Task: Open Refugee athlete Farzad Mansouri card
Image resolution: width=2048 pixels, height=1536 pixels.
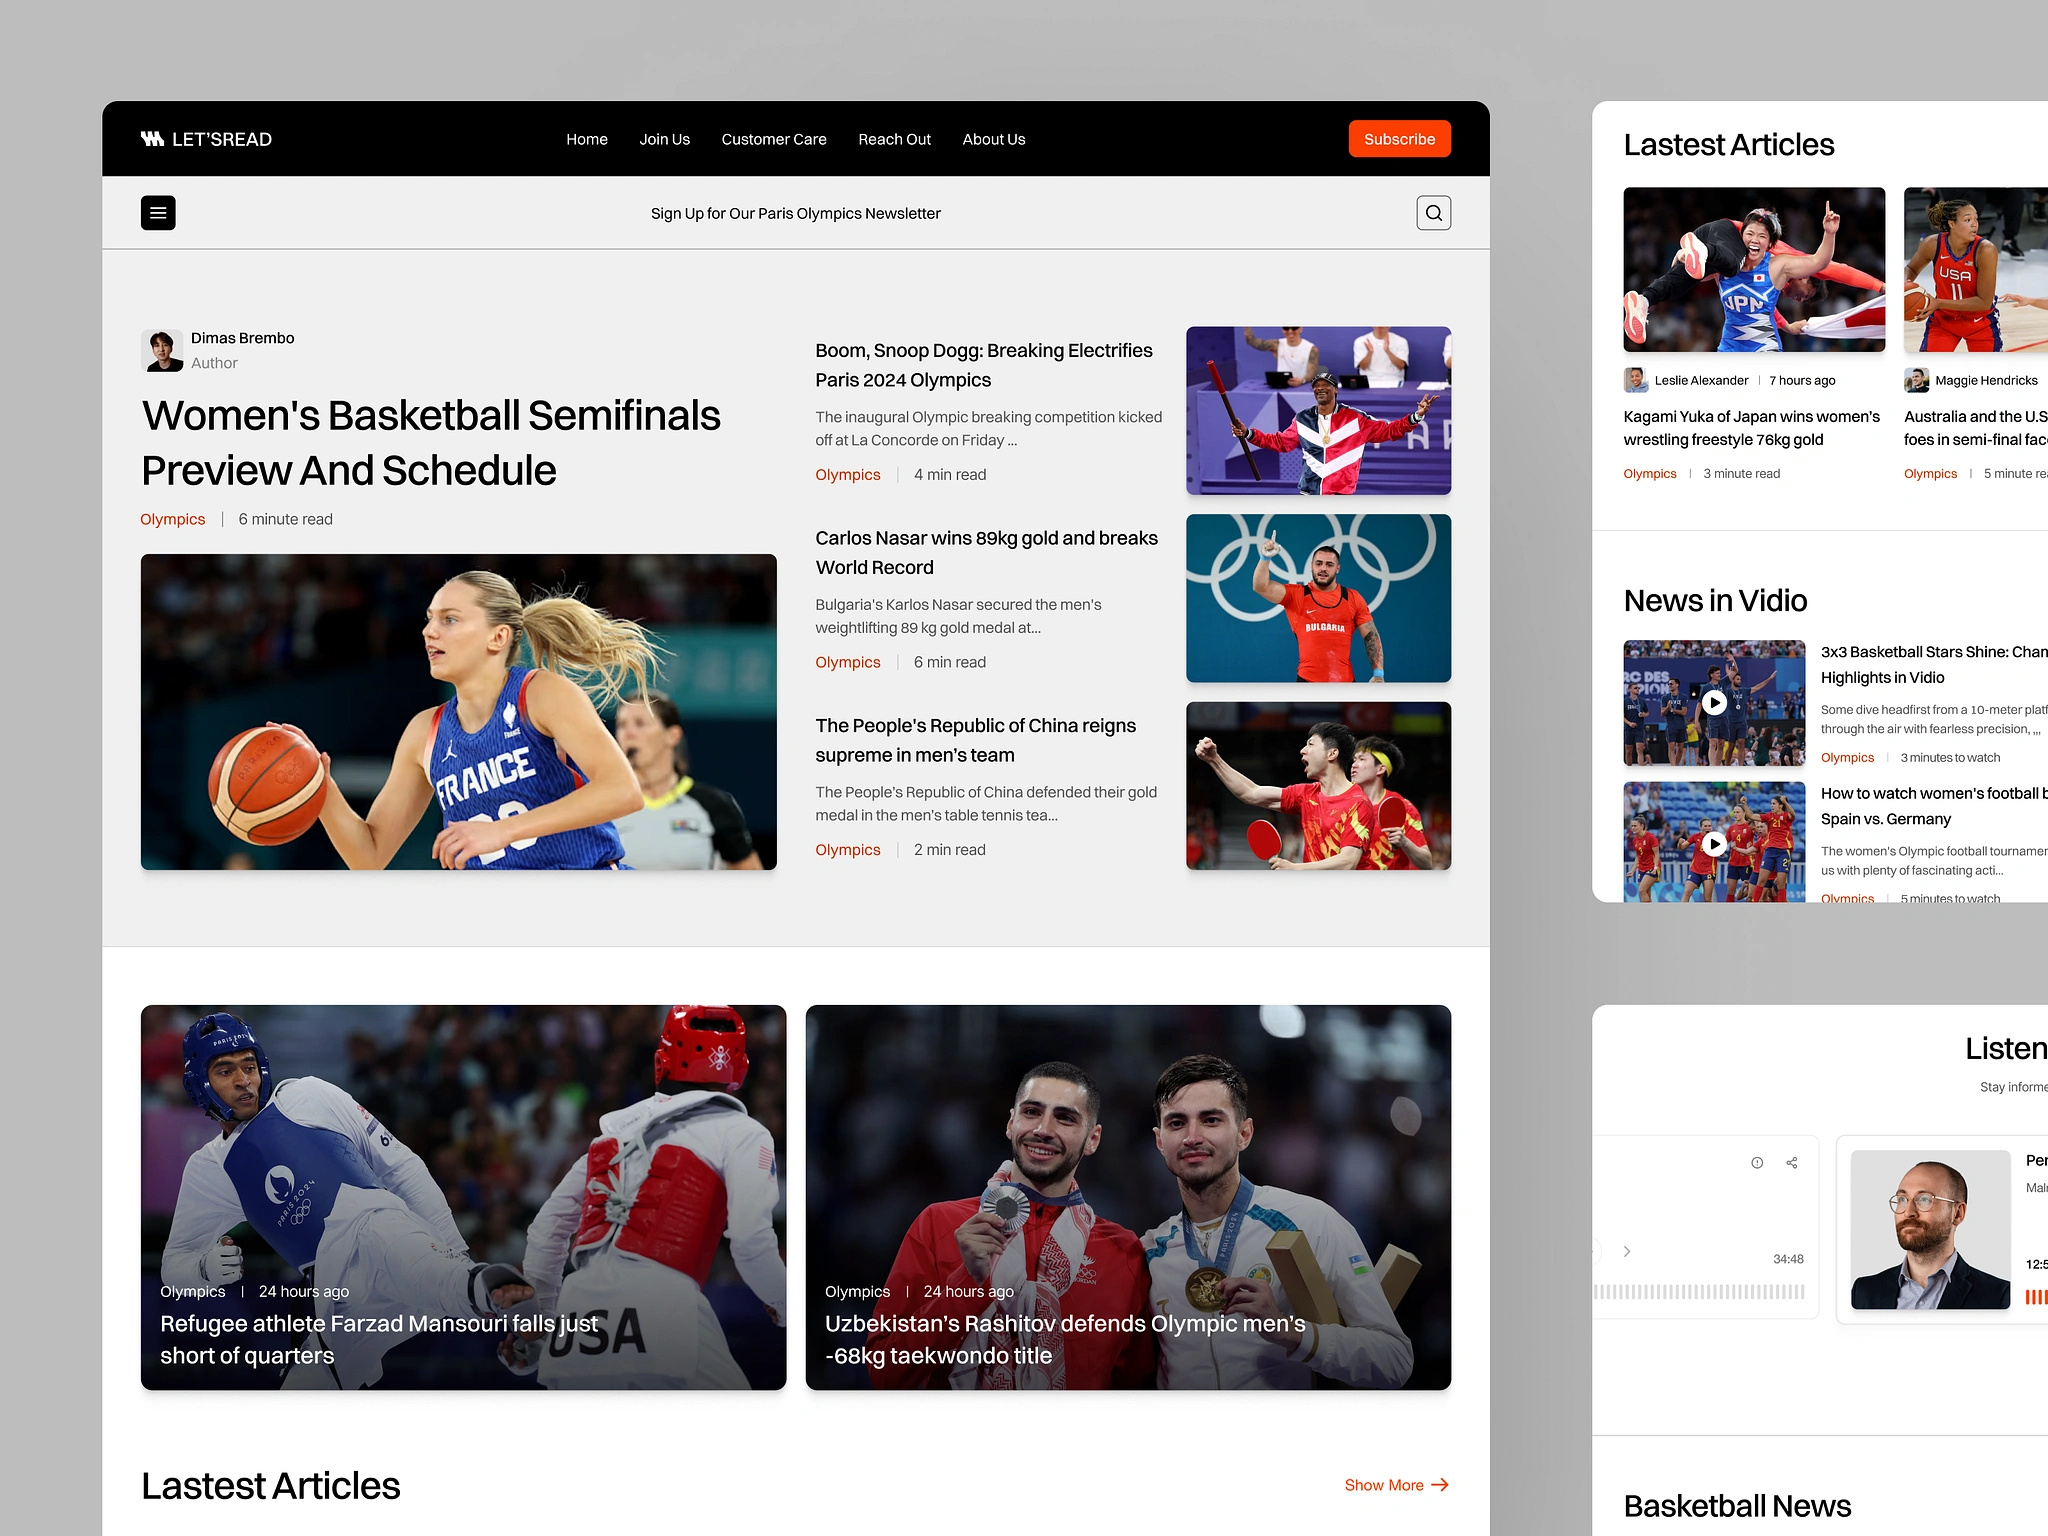Action: tap(463, 1197)
